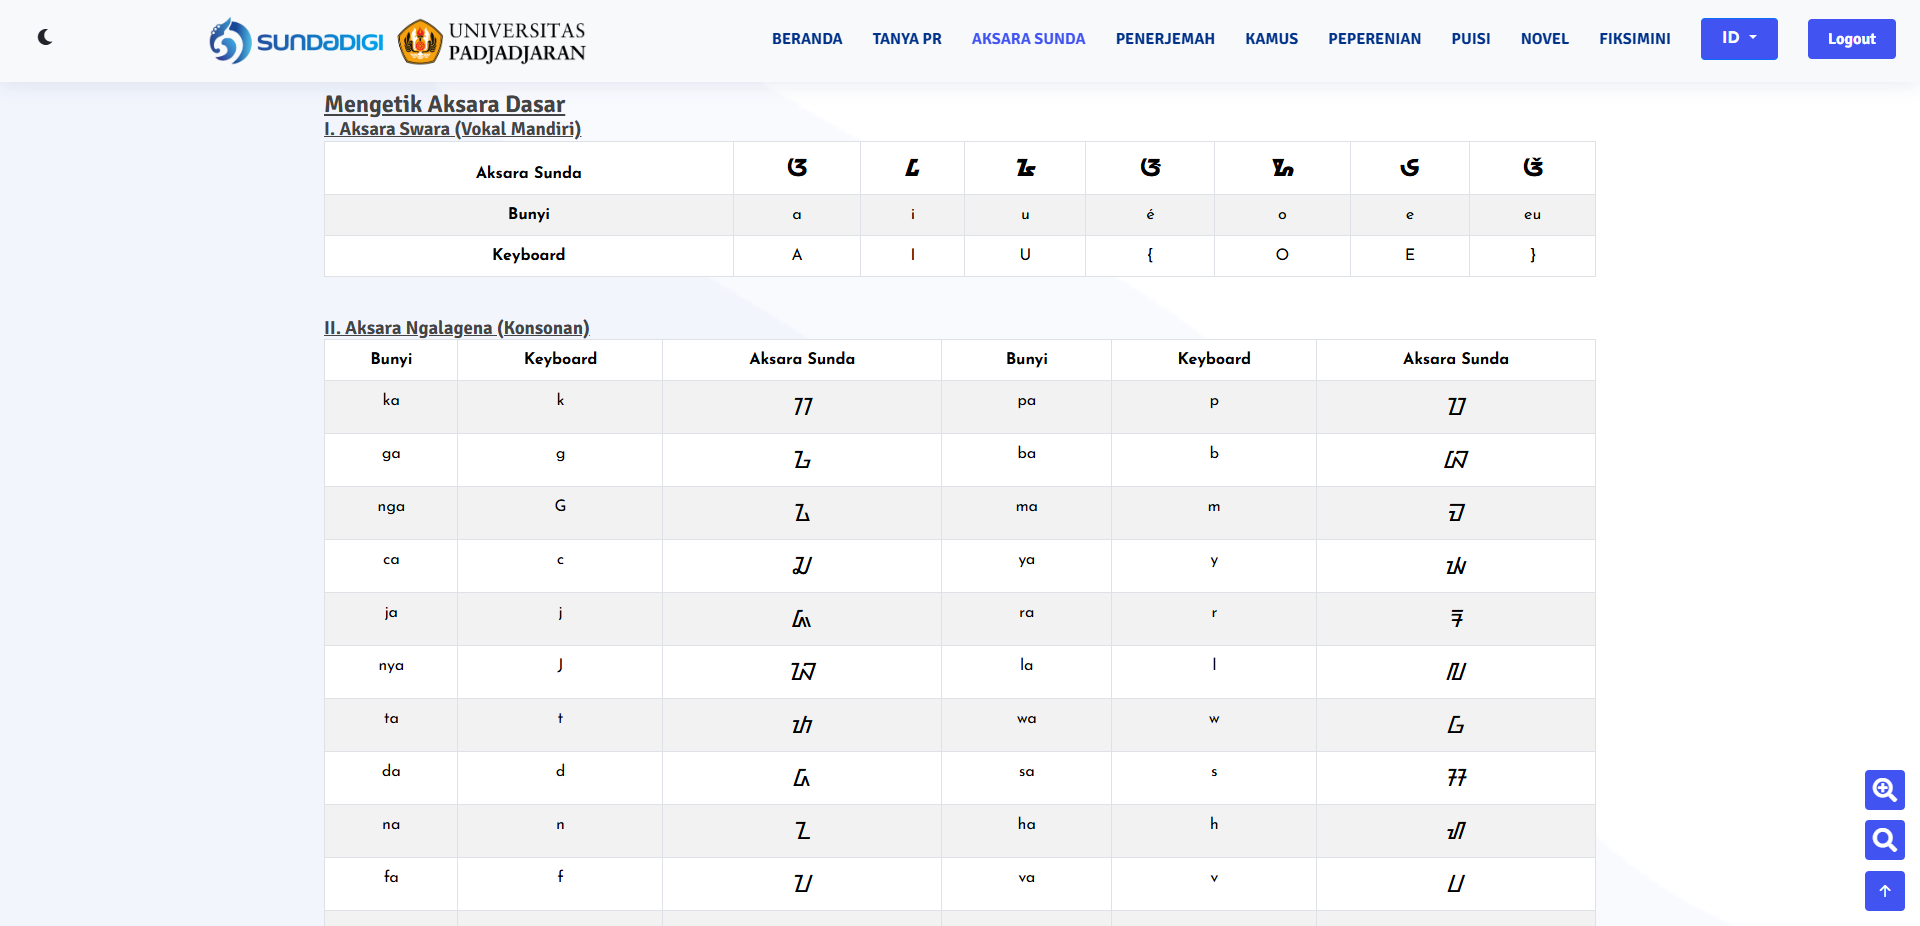
Task: Click the Universitas Padjadjaran logo
Action: click(x=491, y=41)
